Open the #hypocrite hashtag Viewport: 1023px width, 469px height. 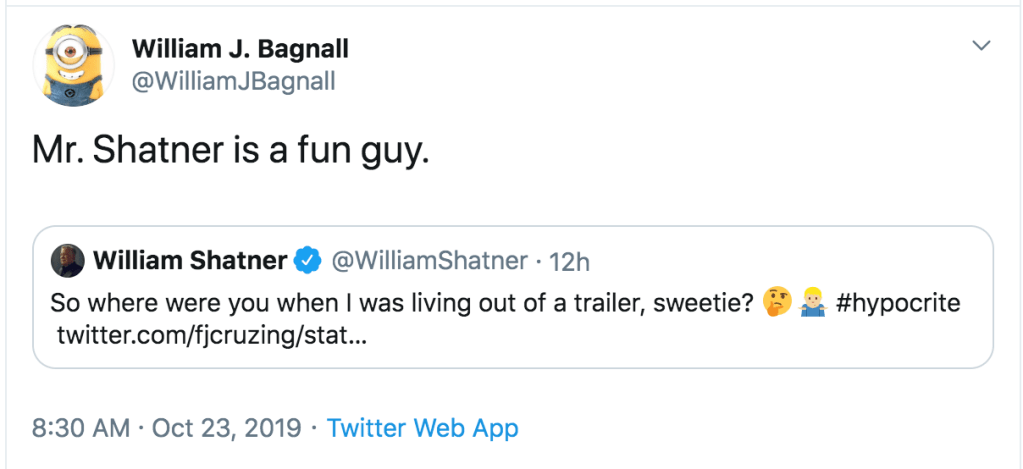point(897,302)
